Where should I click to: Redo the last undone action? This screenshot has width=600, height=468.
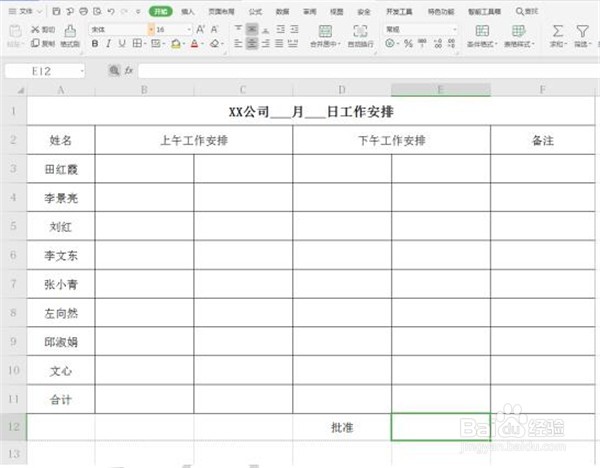[x=124, y=11]
